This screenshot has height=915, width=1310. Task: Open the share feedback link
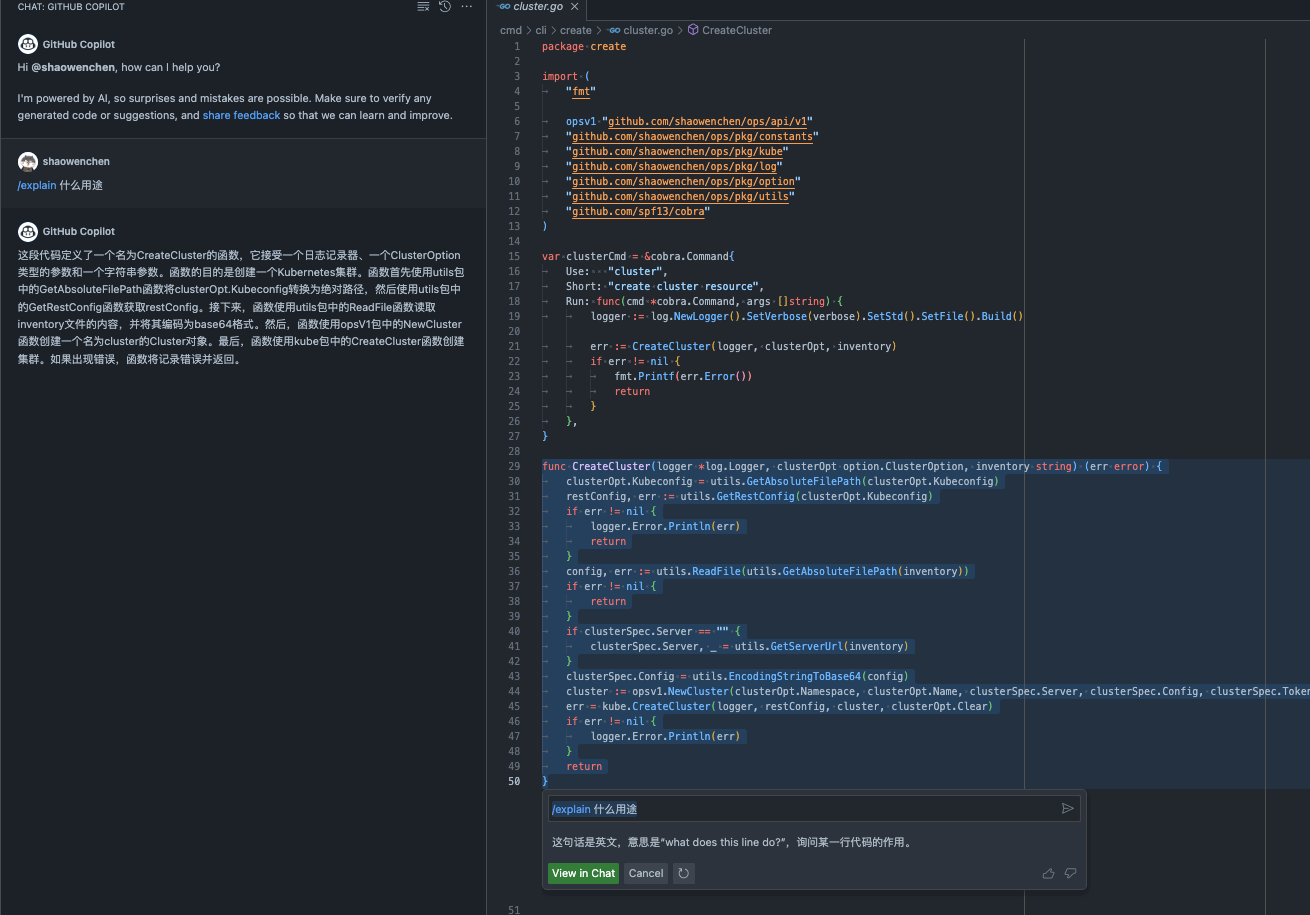click(241, 115)
